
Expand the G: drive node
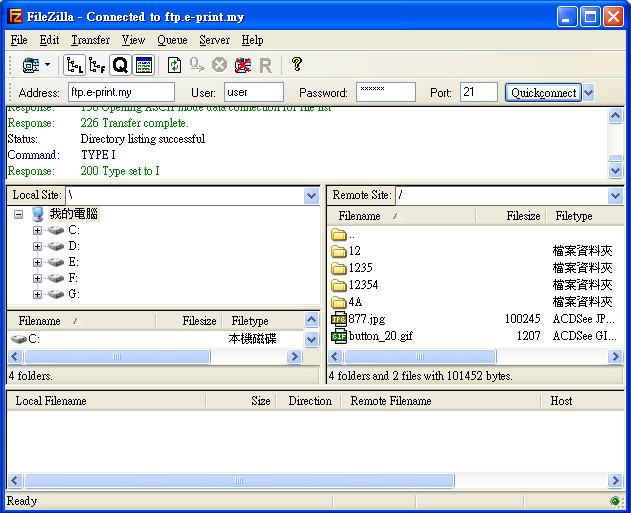pyautogui.click(x=37, y=295)
